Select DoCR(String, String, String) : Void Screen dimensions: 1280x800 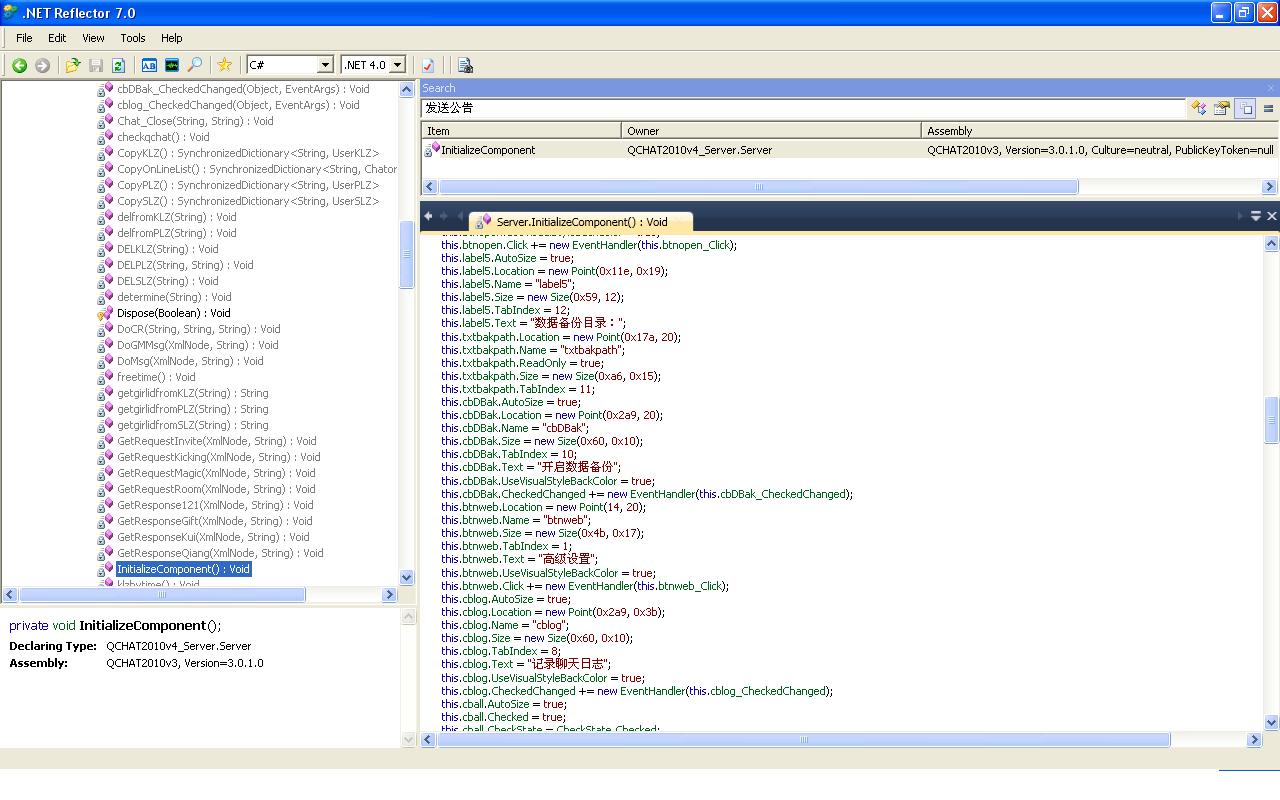(198, 329)
